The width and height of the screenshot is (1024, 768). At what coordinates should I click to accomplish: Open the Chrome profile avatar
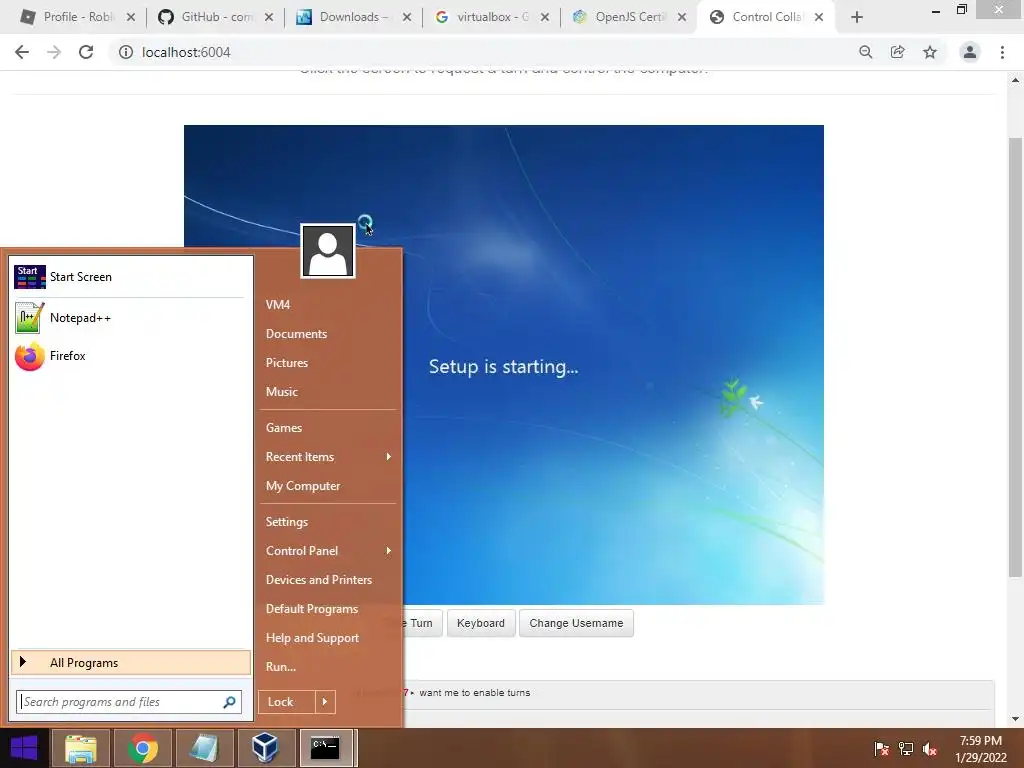click(970, 52)
